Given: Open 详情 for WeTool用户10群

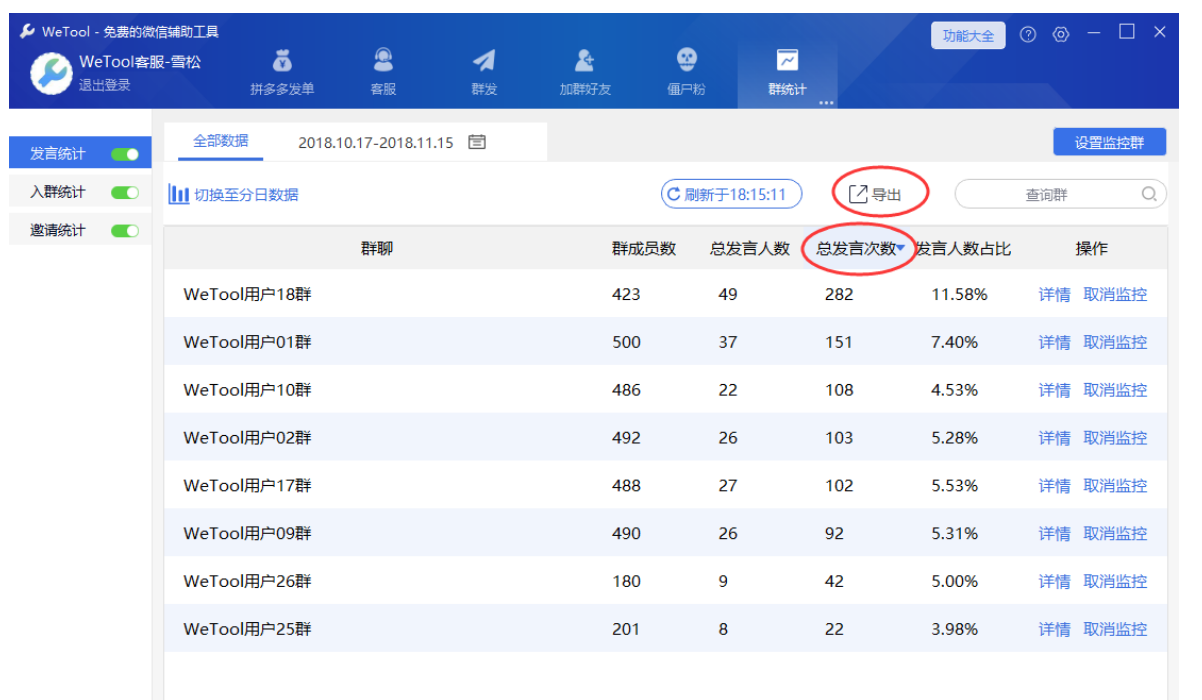Looking at the screenshot, I should 1054,390.
